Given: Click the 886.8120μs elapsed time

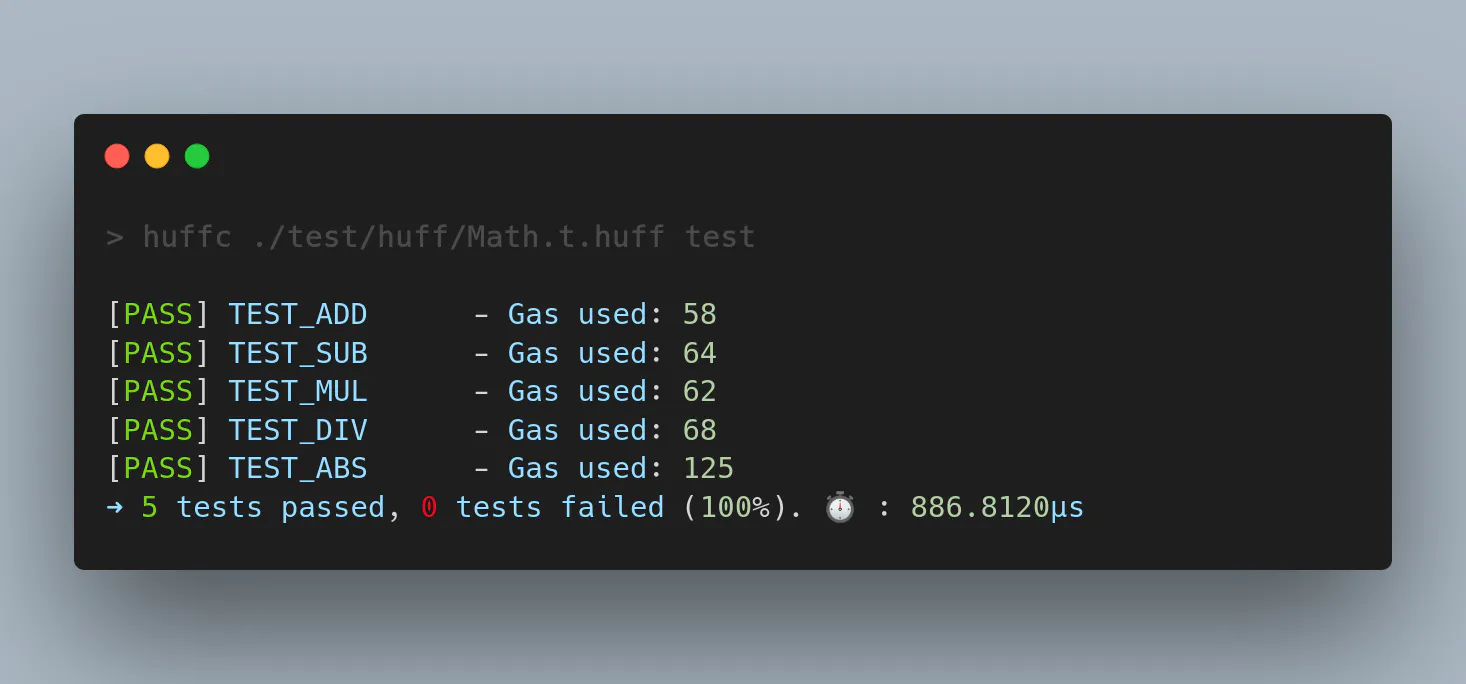Looking at the screenshot, I should 996,507.
